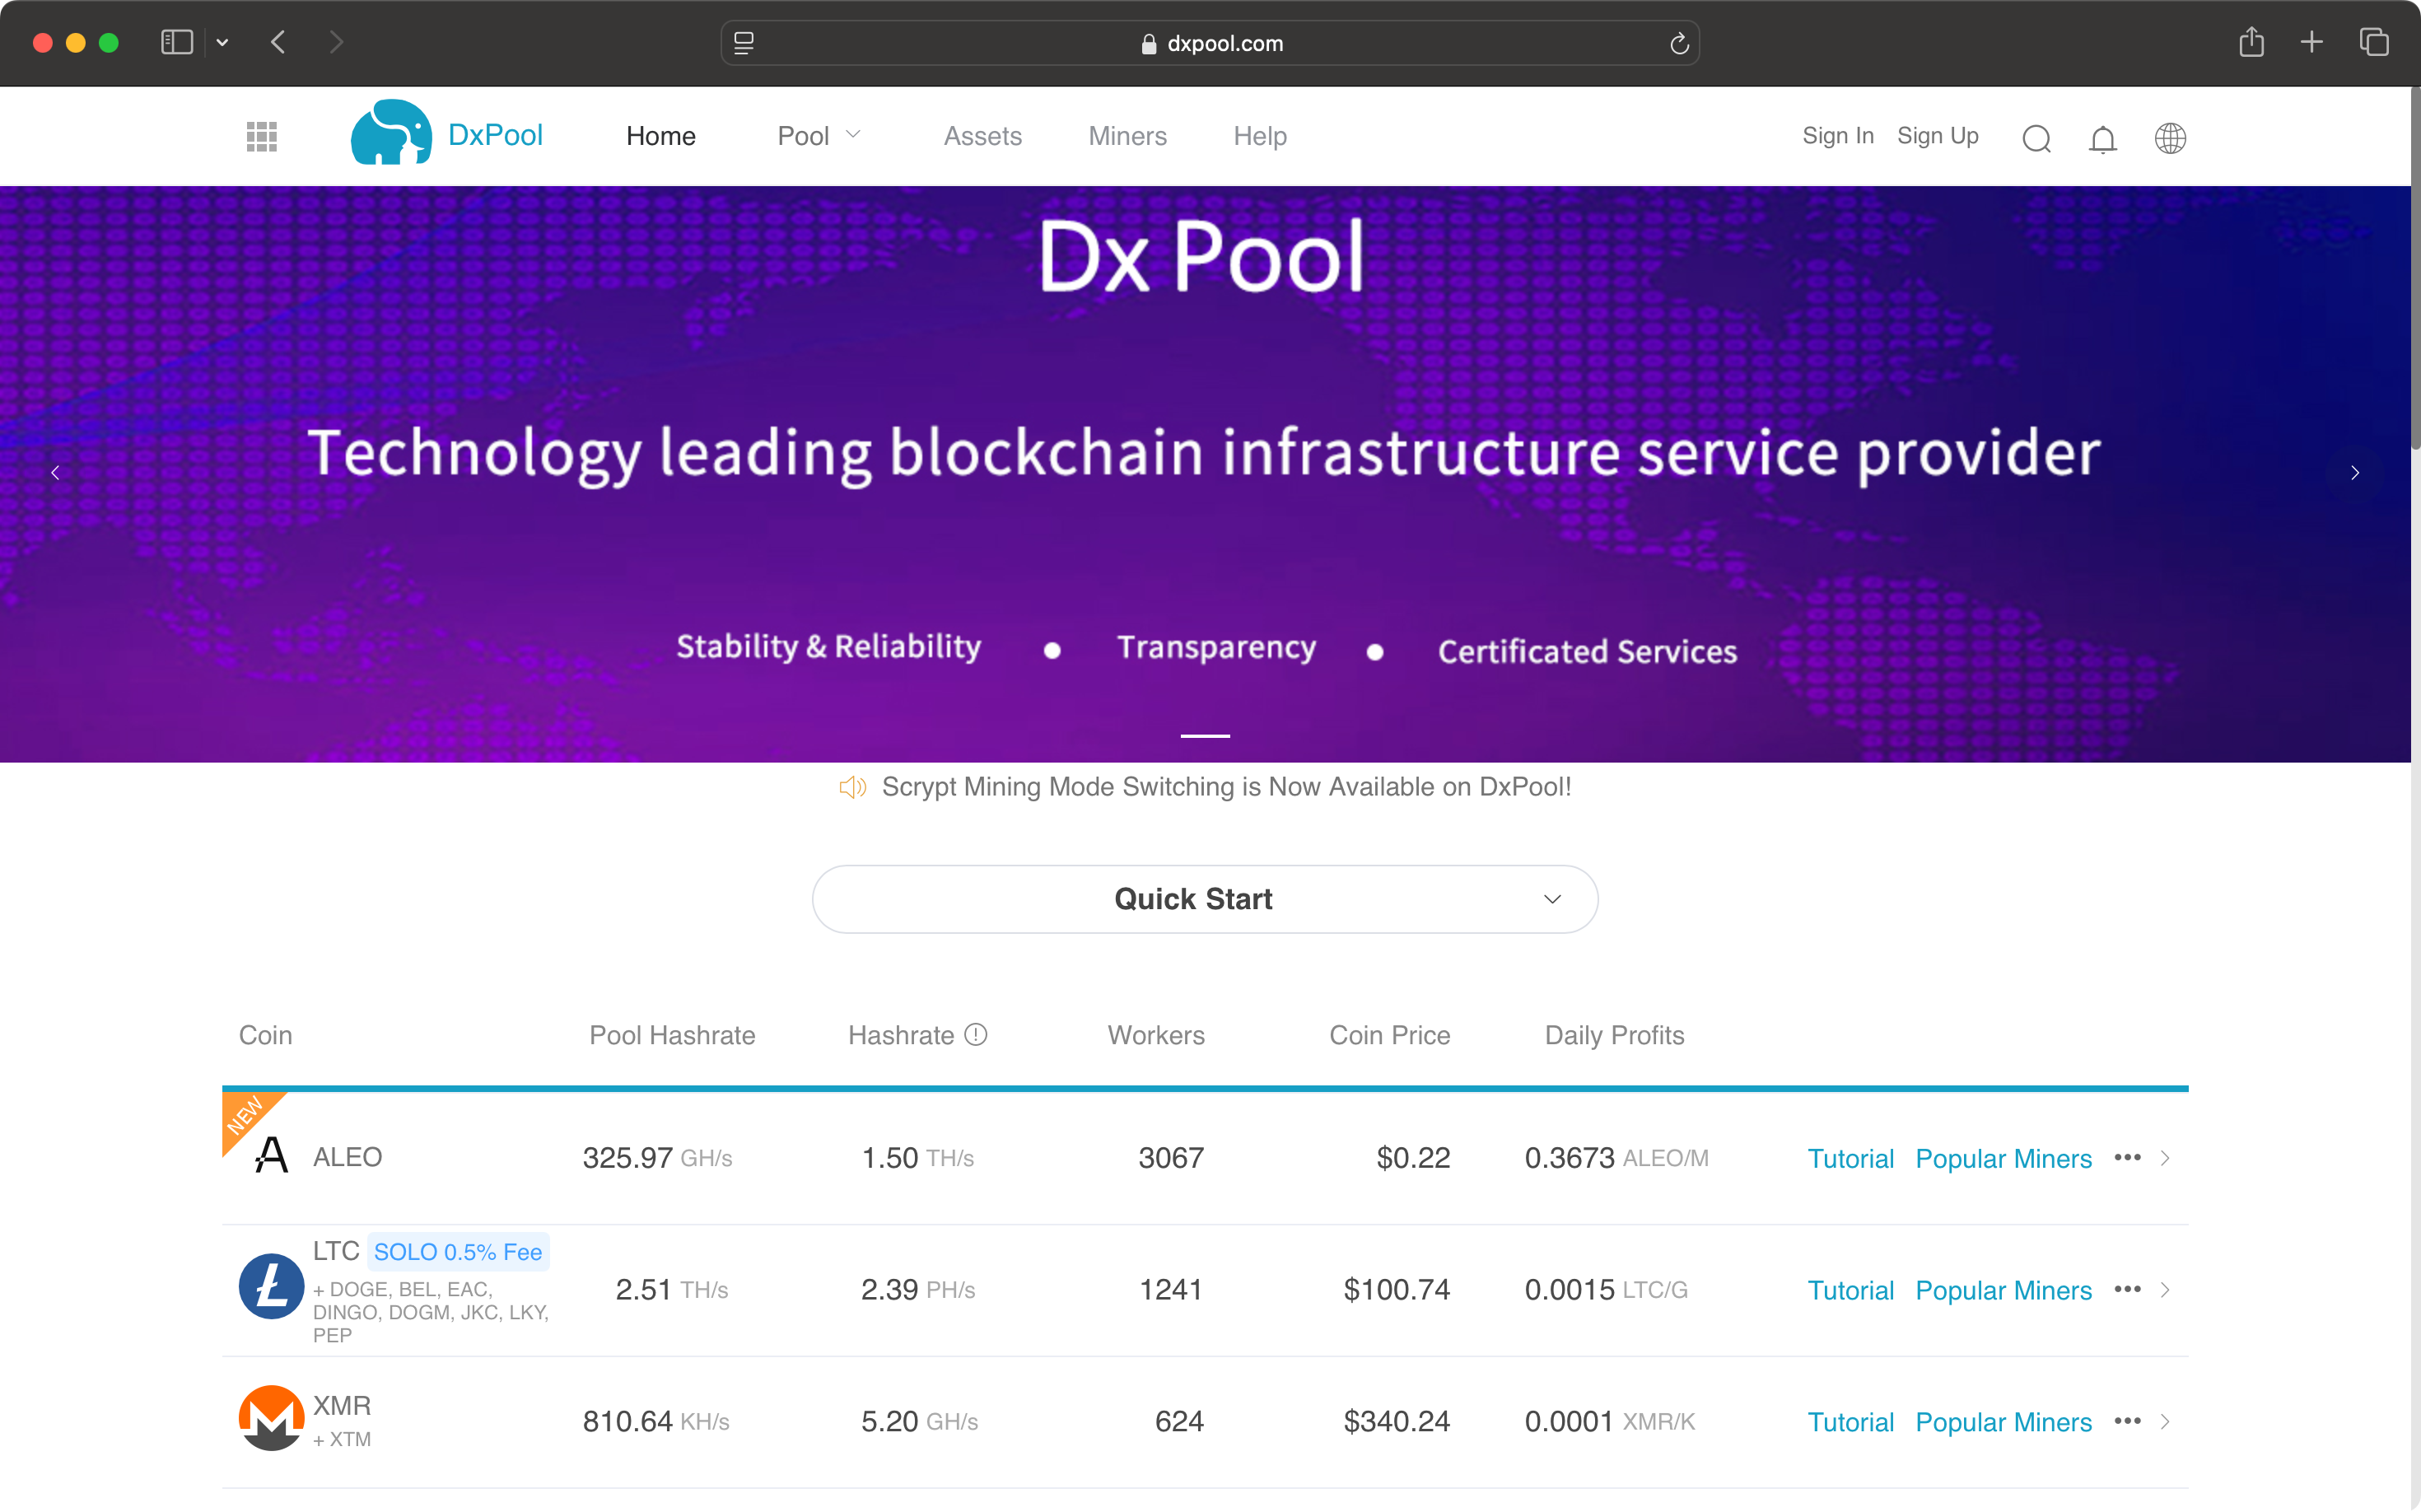The image size is (2421, 1512).
Task: Click the announcement speaker icon
Action: pos(852,787)
